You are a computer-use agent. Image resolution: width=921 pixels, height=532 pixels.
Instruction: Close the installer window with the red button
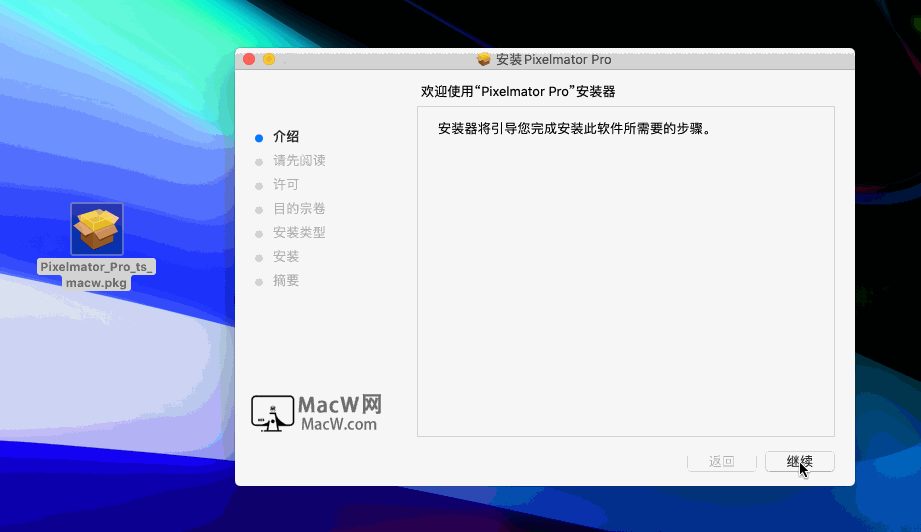249,59
